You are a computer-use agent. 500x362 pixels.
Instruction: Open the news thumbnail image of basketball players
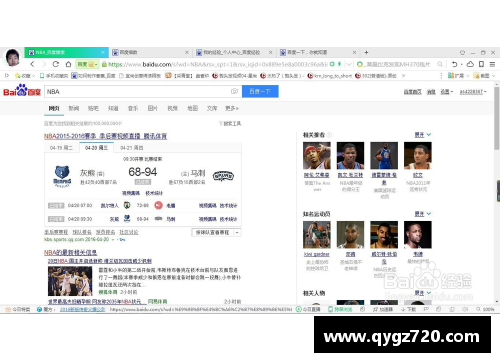tap(70, 281)
